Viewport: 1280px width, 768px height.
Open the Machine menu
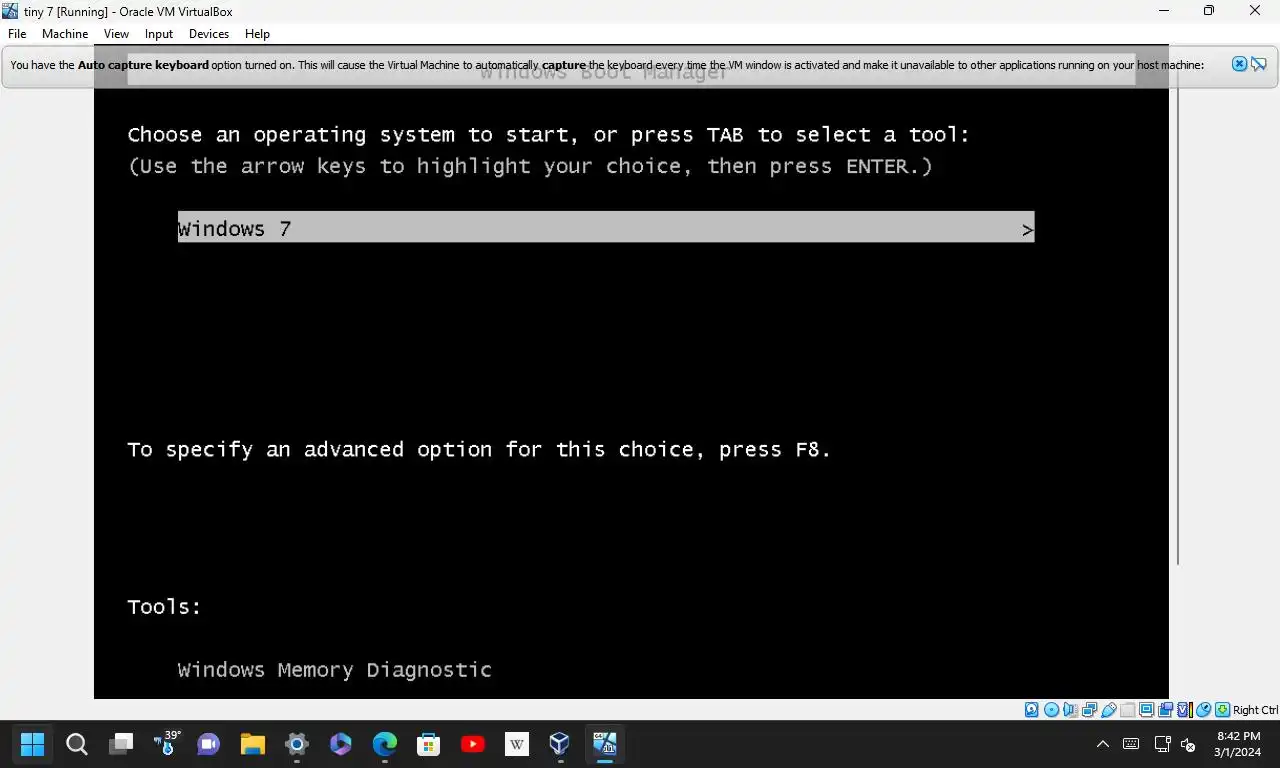coord(65,34)
